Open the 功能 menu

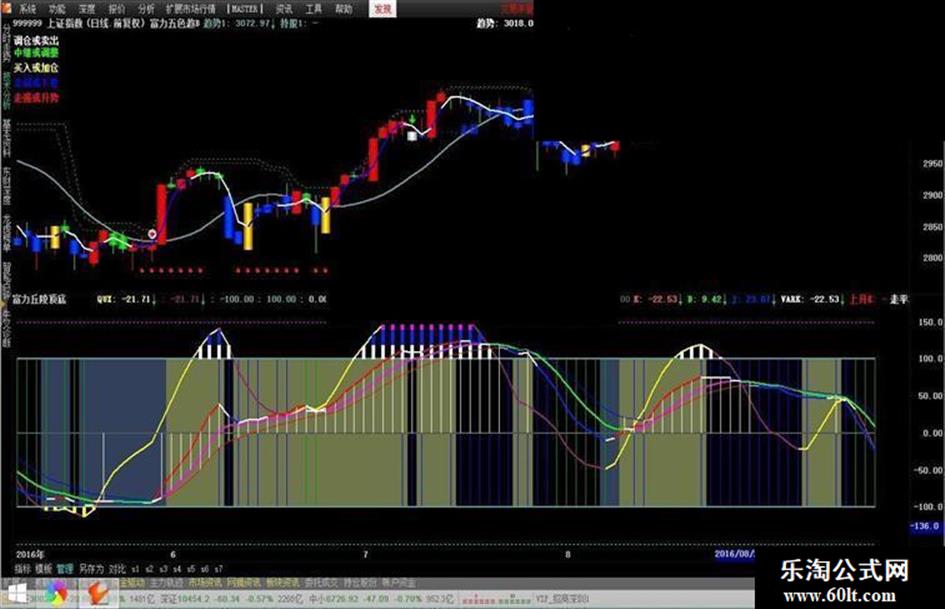(x=57, y=8)
